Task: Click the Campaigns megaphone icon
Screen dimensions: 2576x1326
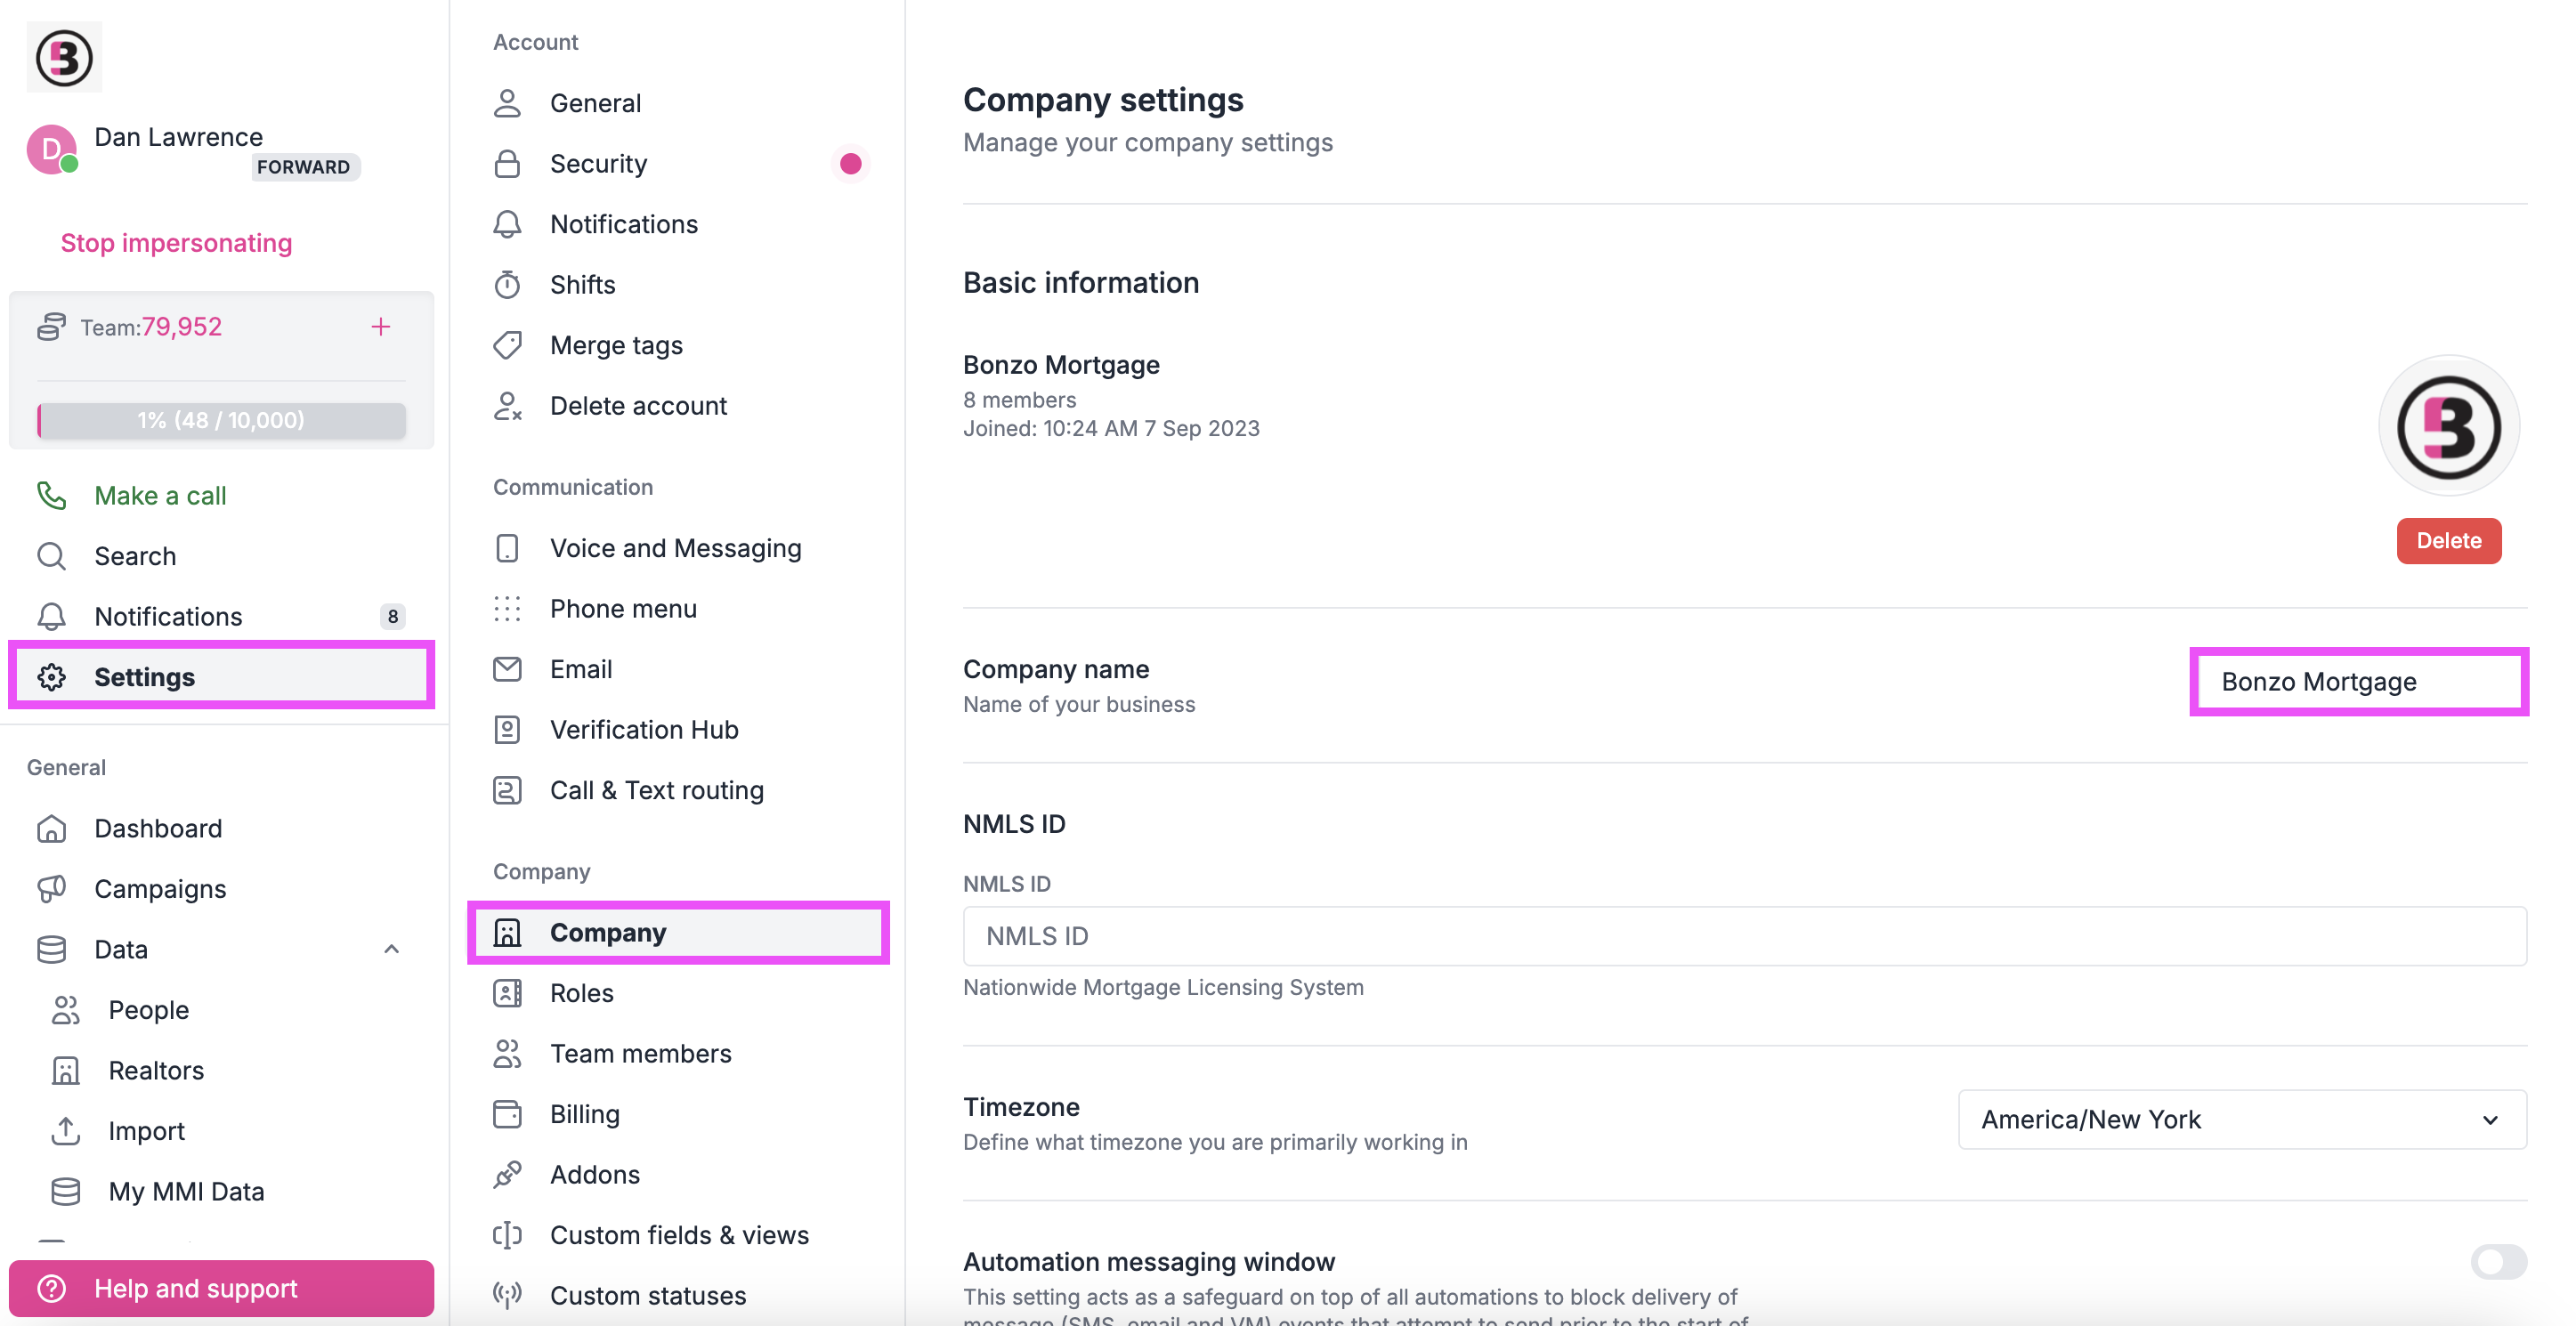Action: pyautogui.click(x=51, y=889)
